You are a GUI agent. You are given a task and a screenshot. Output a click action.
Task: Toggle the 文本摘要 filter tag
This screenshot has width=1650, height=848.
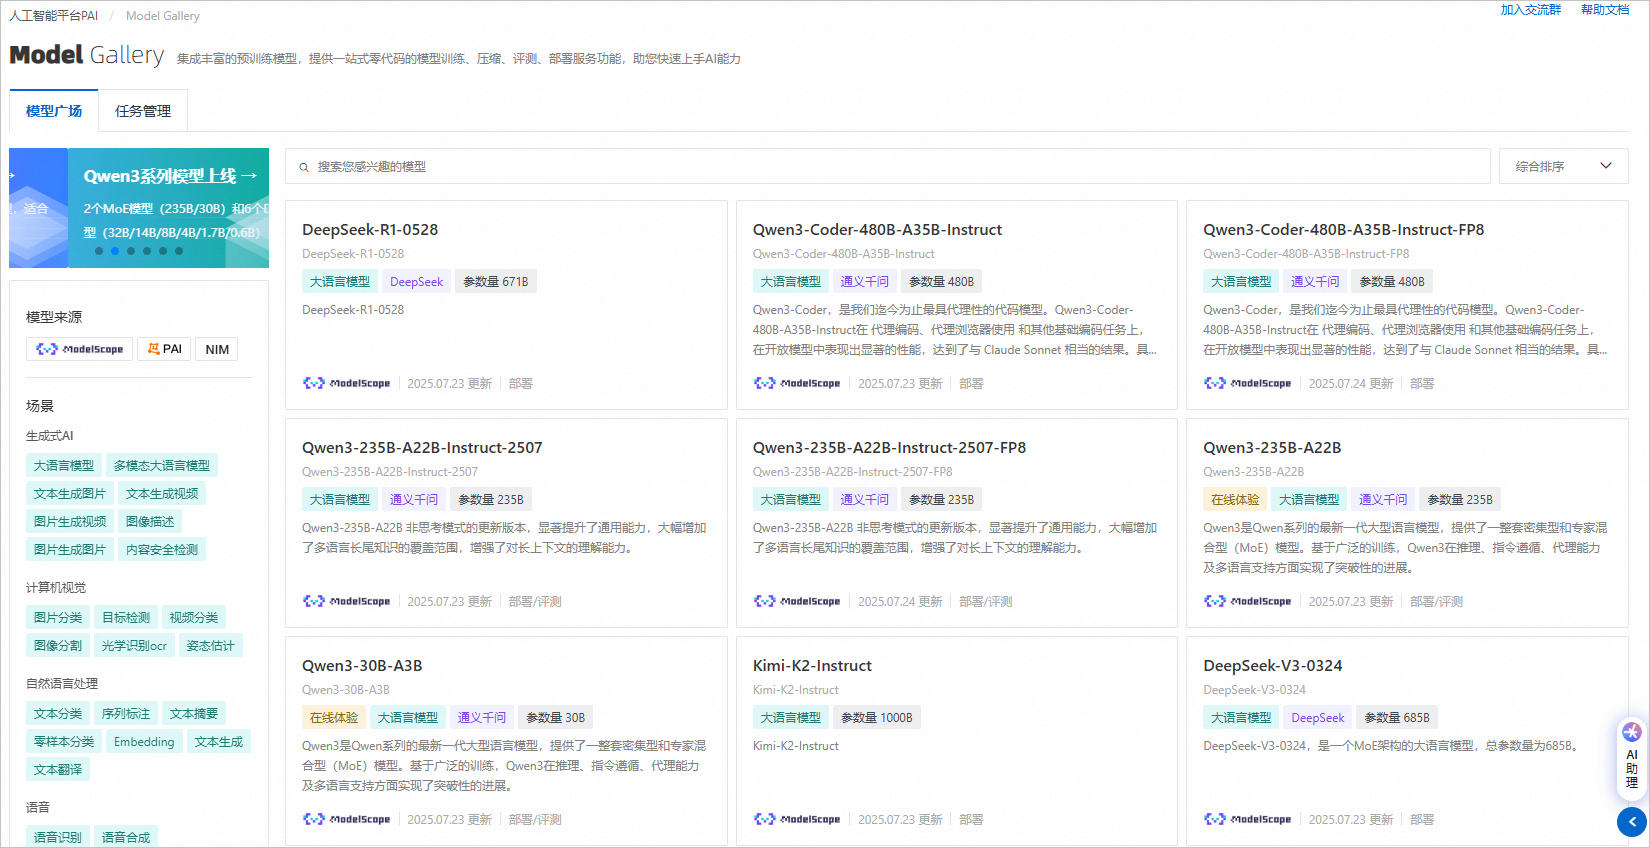click(194, 713)
